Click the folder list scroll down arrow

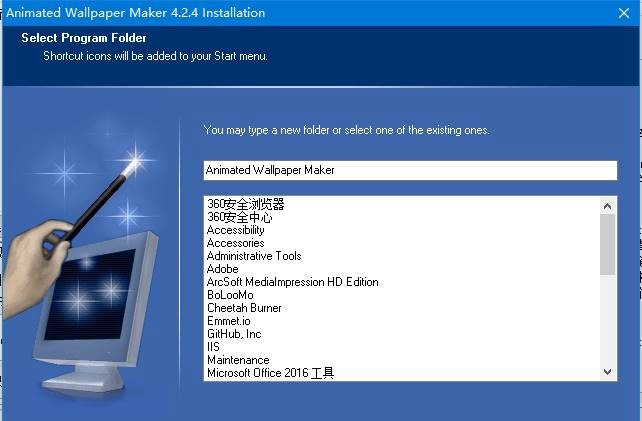coord(608,372)
